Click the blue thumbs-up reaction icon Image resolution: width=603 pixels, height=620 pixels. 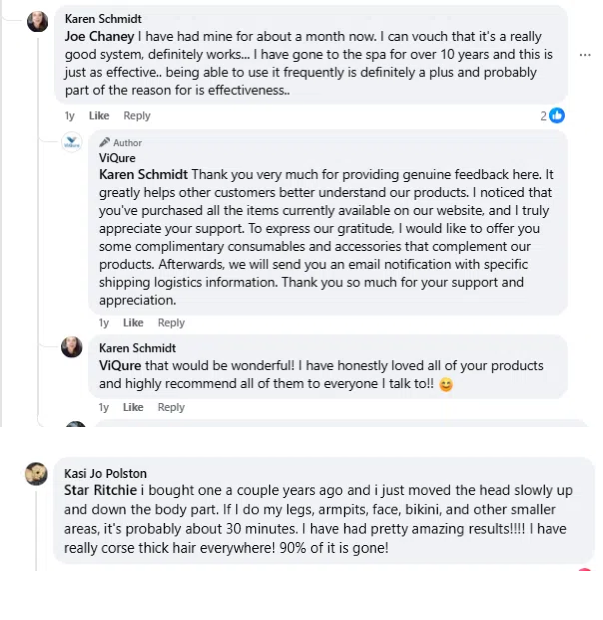(557, 116)
